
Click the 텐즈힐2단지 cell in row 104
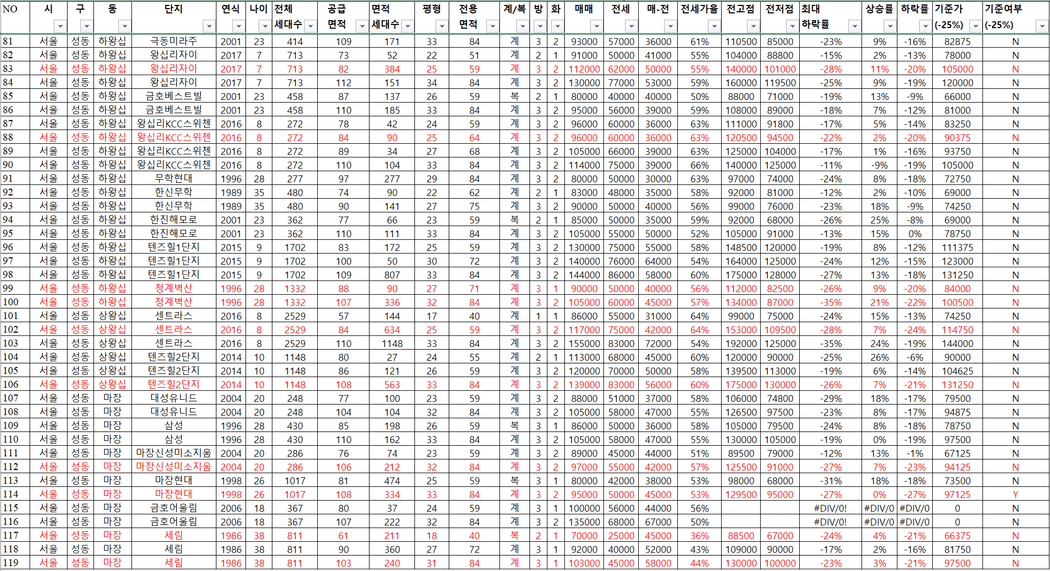pos(173,357)
